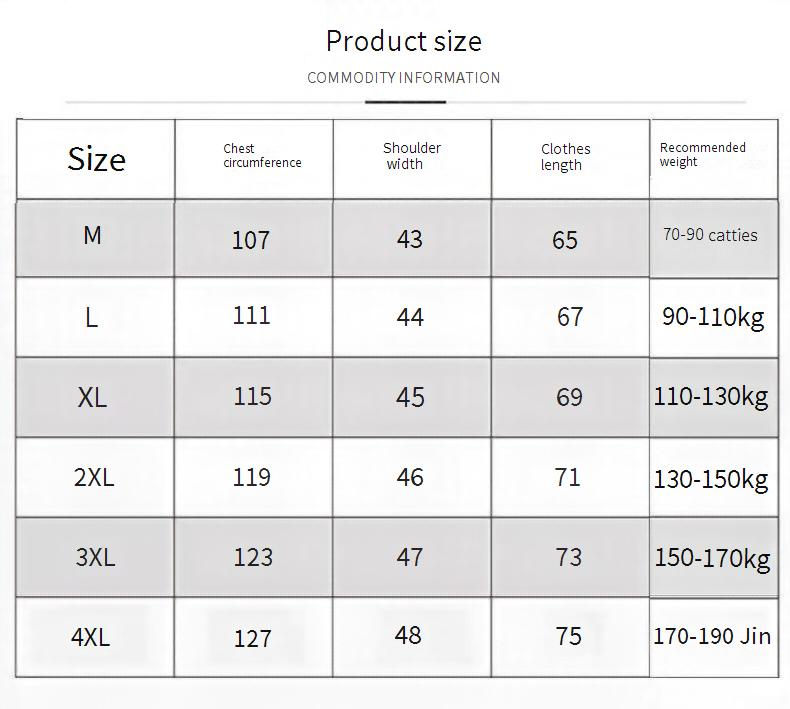Viewport: 790px width, 709px height.
Task: Click the Recommended weight header
Action: [702, 155]
